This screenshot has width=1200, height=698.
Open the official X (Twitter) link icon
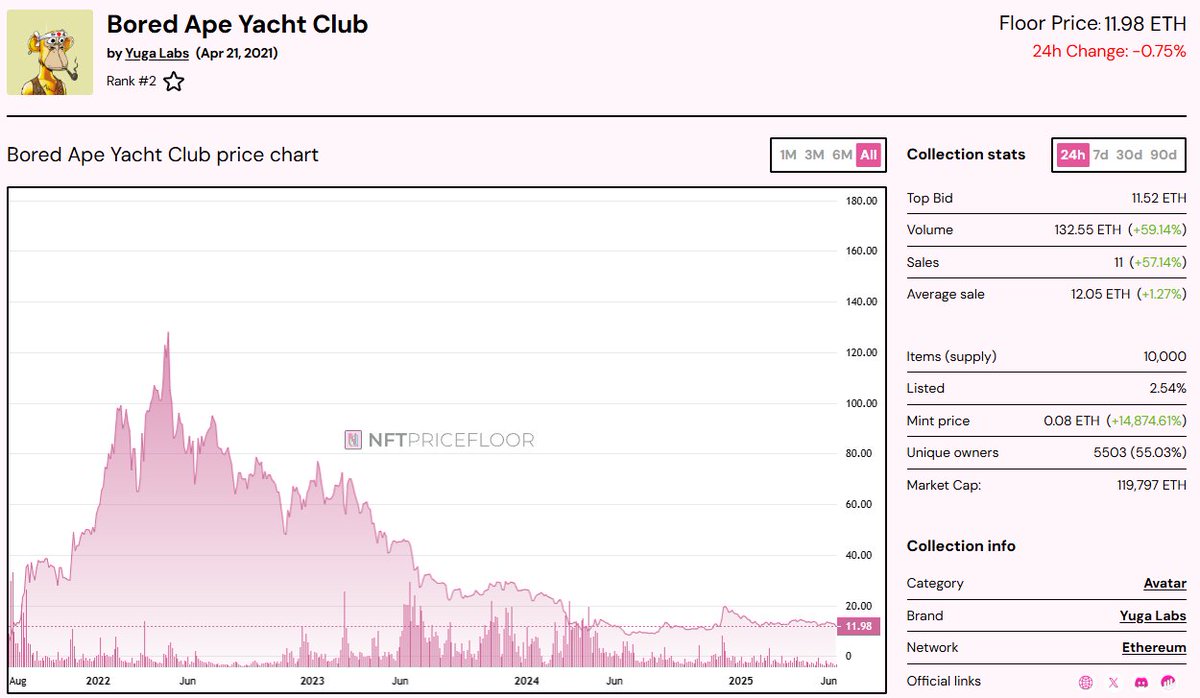point(1113,682)
